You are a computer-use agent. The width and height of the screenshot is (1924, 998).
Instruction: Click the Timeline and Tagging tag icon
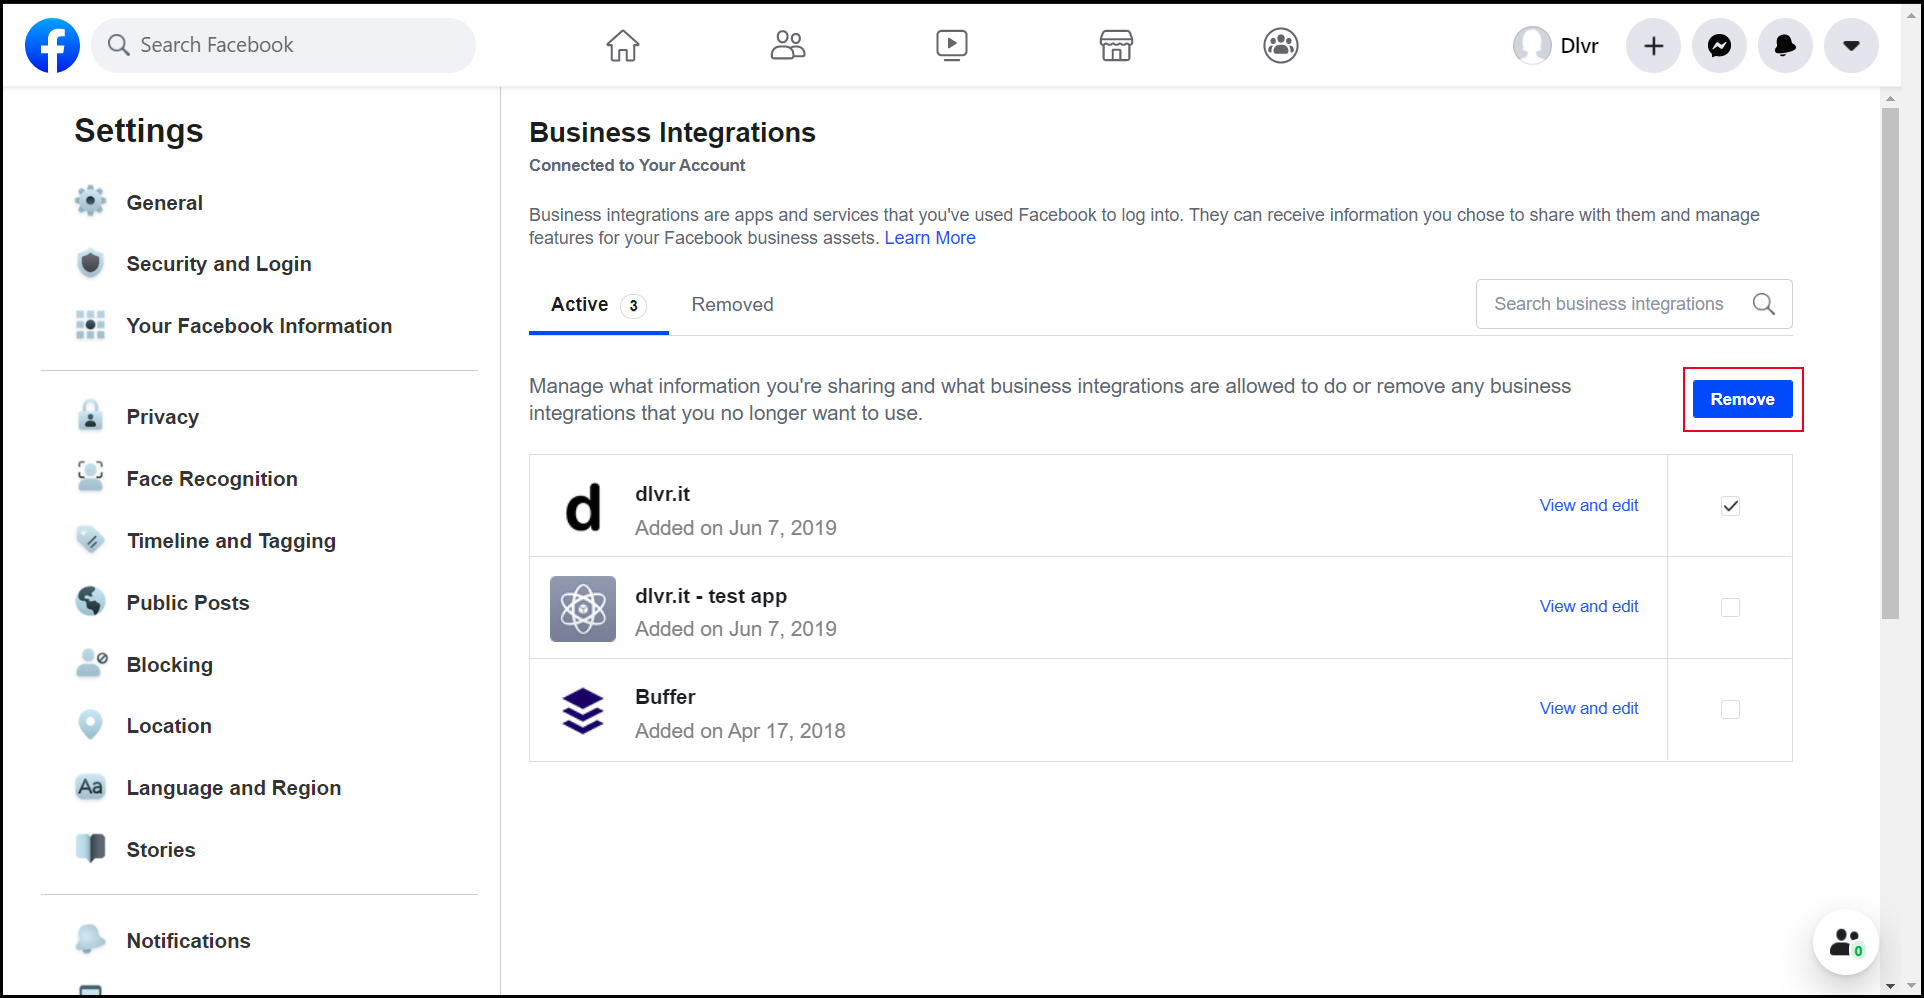[x=90, y=540]
